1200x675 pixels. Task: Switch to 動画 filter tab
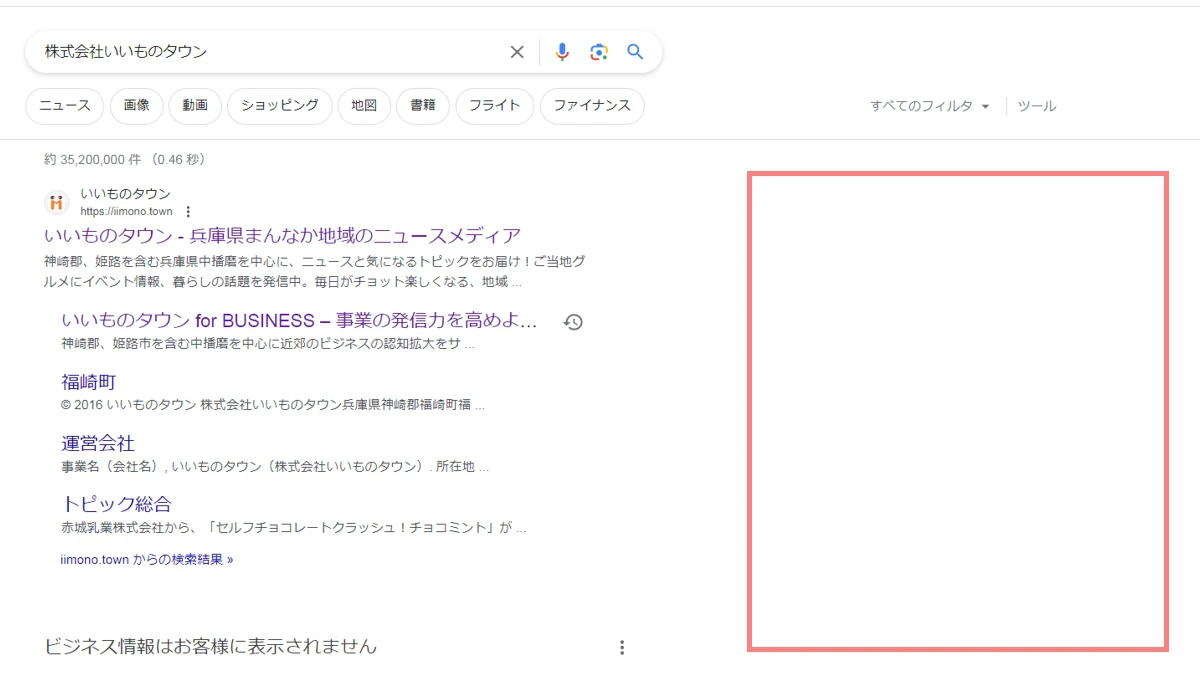[x=195, y=106]
